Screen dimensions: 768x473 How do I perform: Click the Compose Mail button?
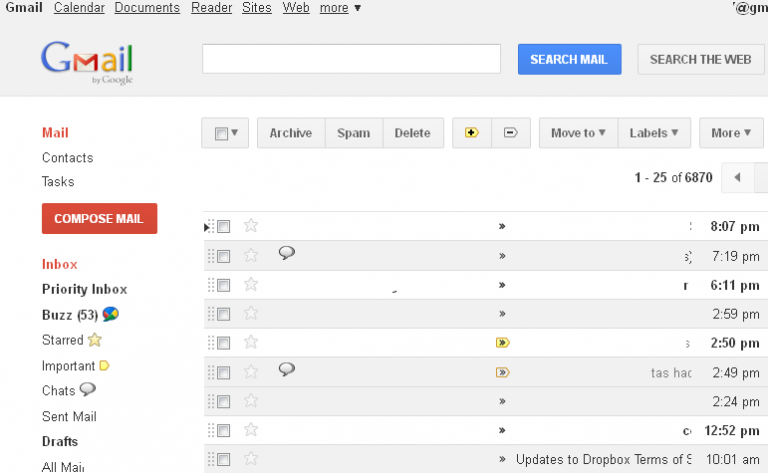tap(99, 218)
